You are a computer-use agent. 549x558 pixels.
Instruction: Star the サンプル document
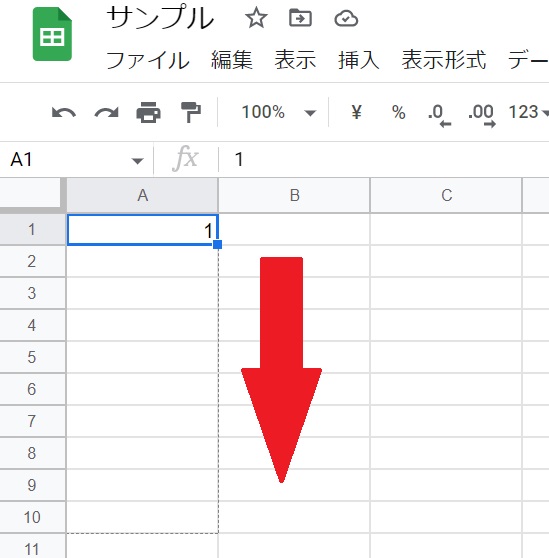(256, 19)
